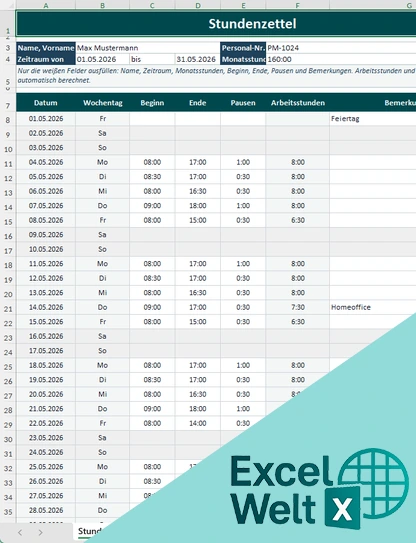Click Arbeitsstunden 6:30 on 08.05.2026 row

pos(298,220)
